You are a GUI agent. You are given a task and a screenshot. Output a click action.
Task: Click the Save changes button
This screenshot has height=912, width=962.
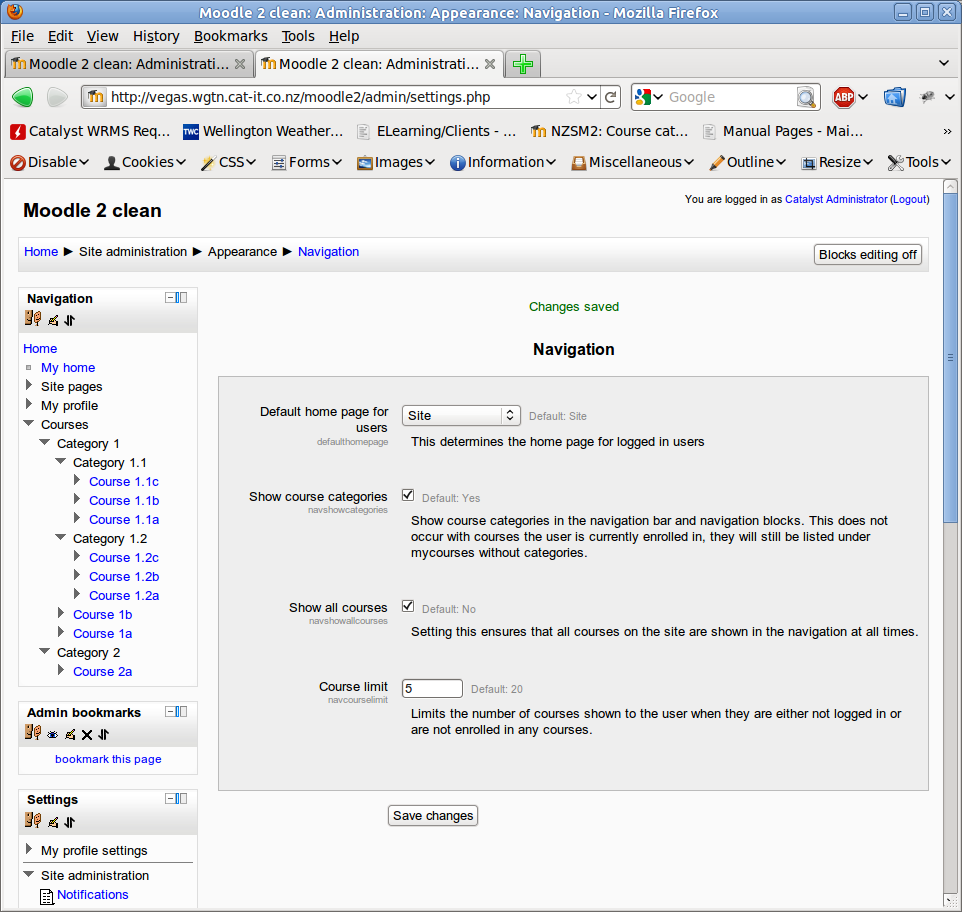point(433,816)
